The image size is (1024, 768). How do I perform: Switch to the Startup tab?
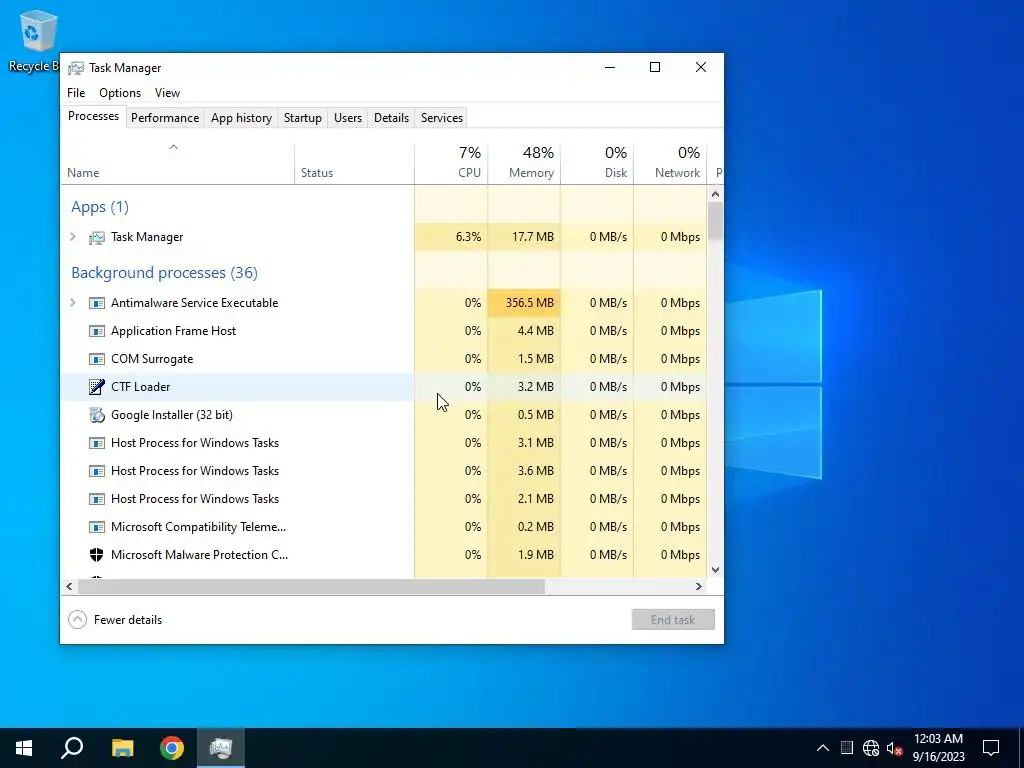pyautogui.click(x=302, y=118)
